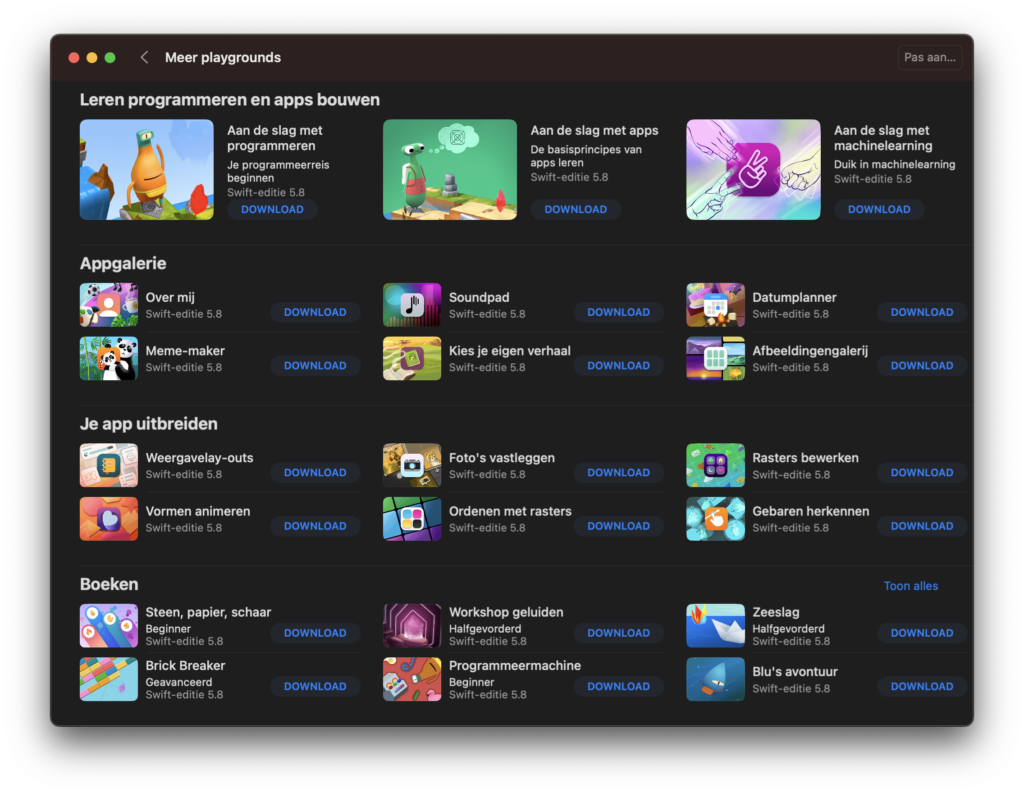Download the Steen, papier, schaar book
Image resolution: width=1024 pixels, height=793 pixels.
(315, 633)
